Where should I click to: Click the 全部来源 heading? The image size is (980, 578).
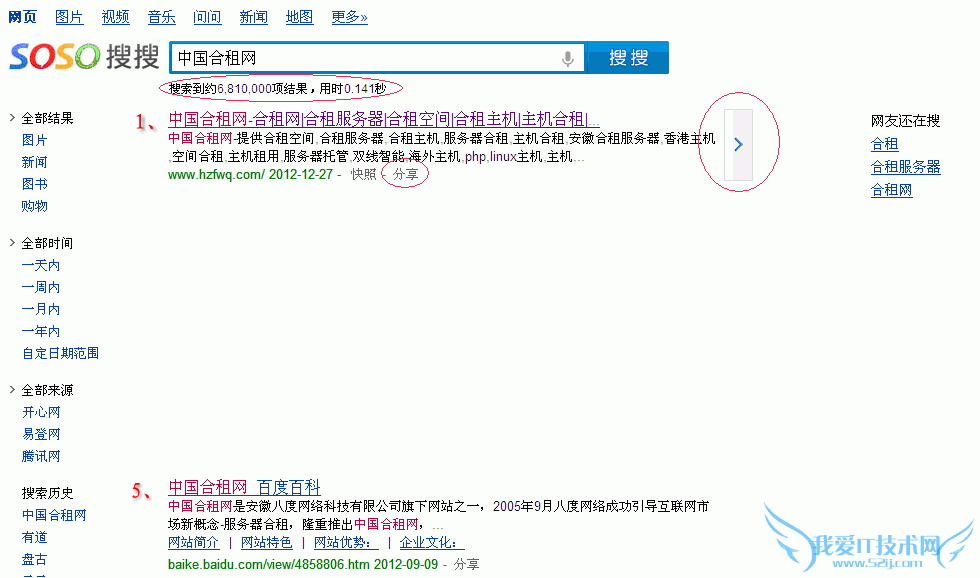point(48,390)
